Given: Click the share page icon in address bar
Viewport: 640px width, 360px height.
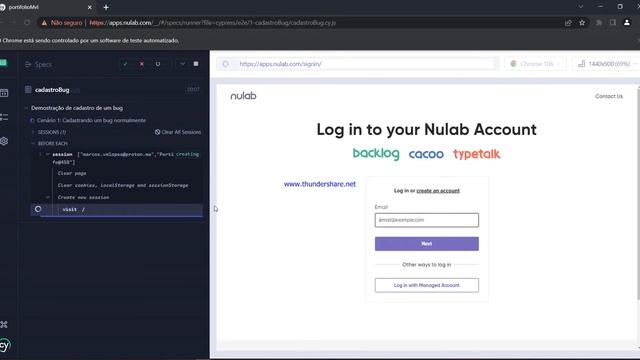Looking at the screenshot, I should [x=568, y=23].
